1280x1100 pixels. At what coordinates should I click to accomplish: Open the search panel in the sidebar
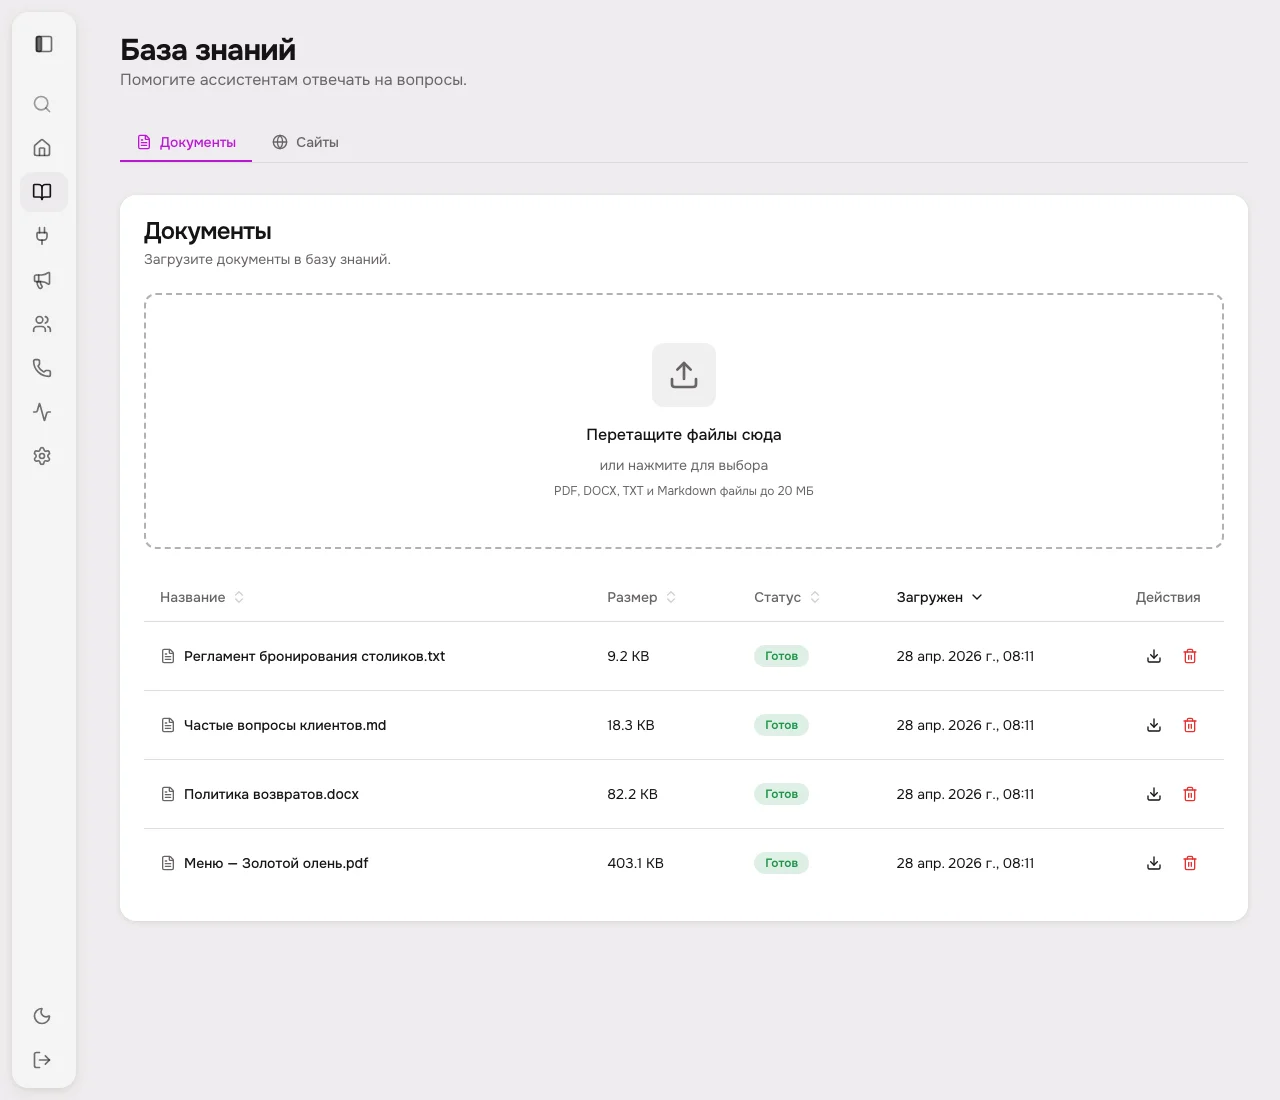point(42,104)
